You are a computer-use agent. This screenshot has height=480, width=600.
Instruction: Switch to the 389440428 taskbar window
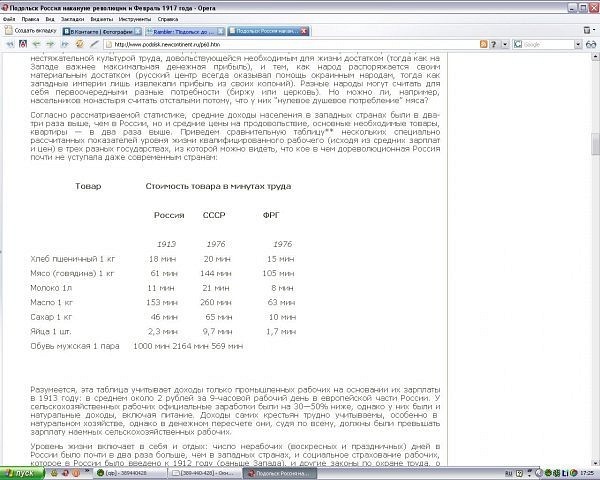tap(131, 473)
